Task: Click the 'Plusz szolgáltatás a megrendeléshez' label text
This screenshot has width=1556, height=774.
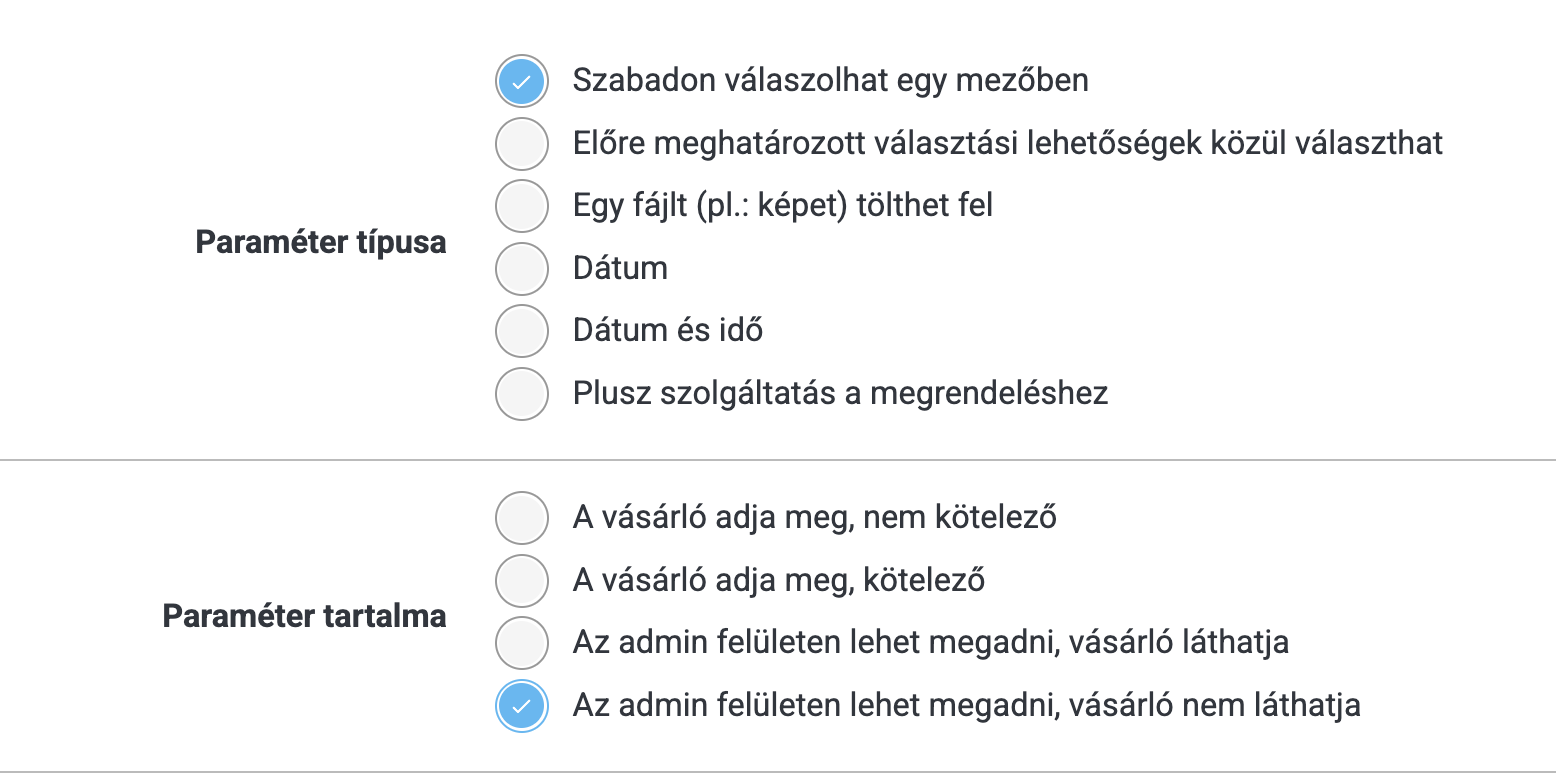Action: pos(840,393)
